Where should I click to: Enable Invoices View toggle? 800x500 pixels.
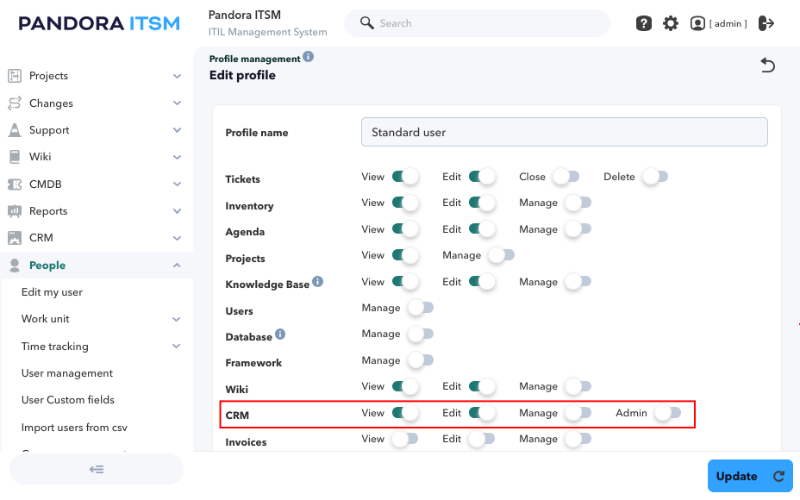pyautogui.click(x=405, y=439)
